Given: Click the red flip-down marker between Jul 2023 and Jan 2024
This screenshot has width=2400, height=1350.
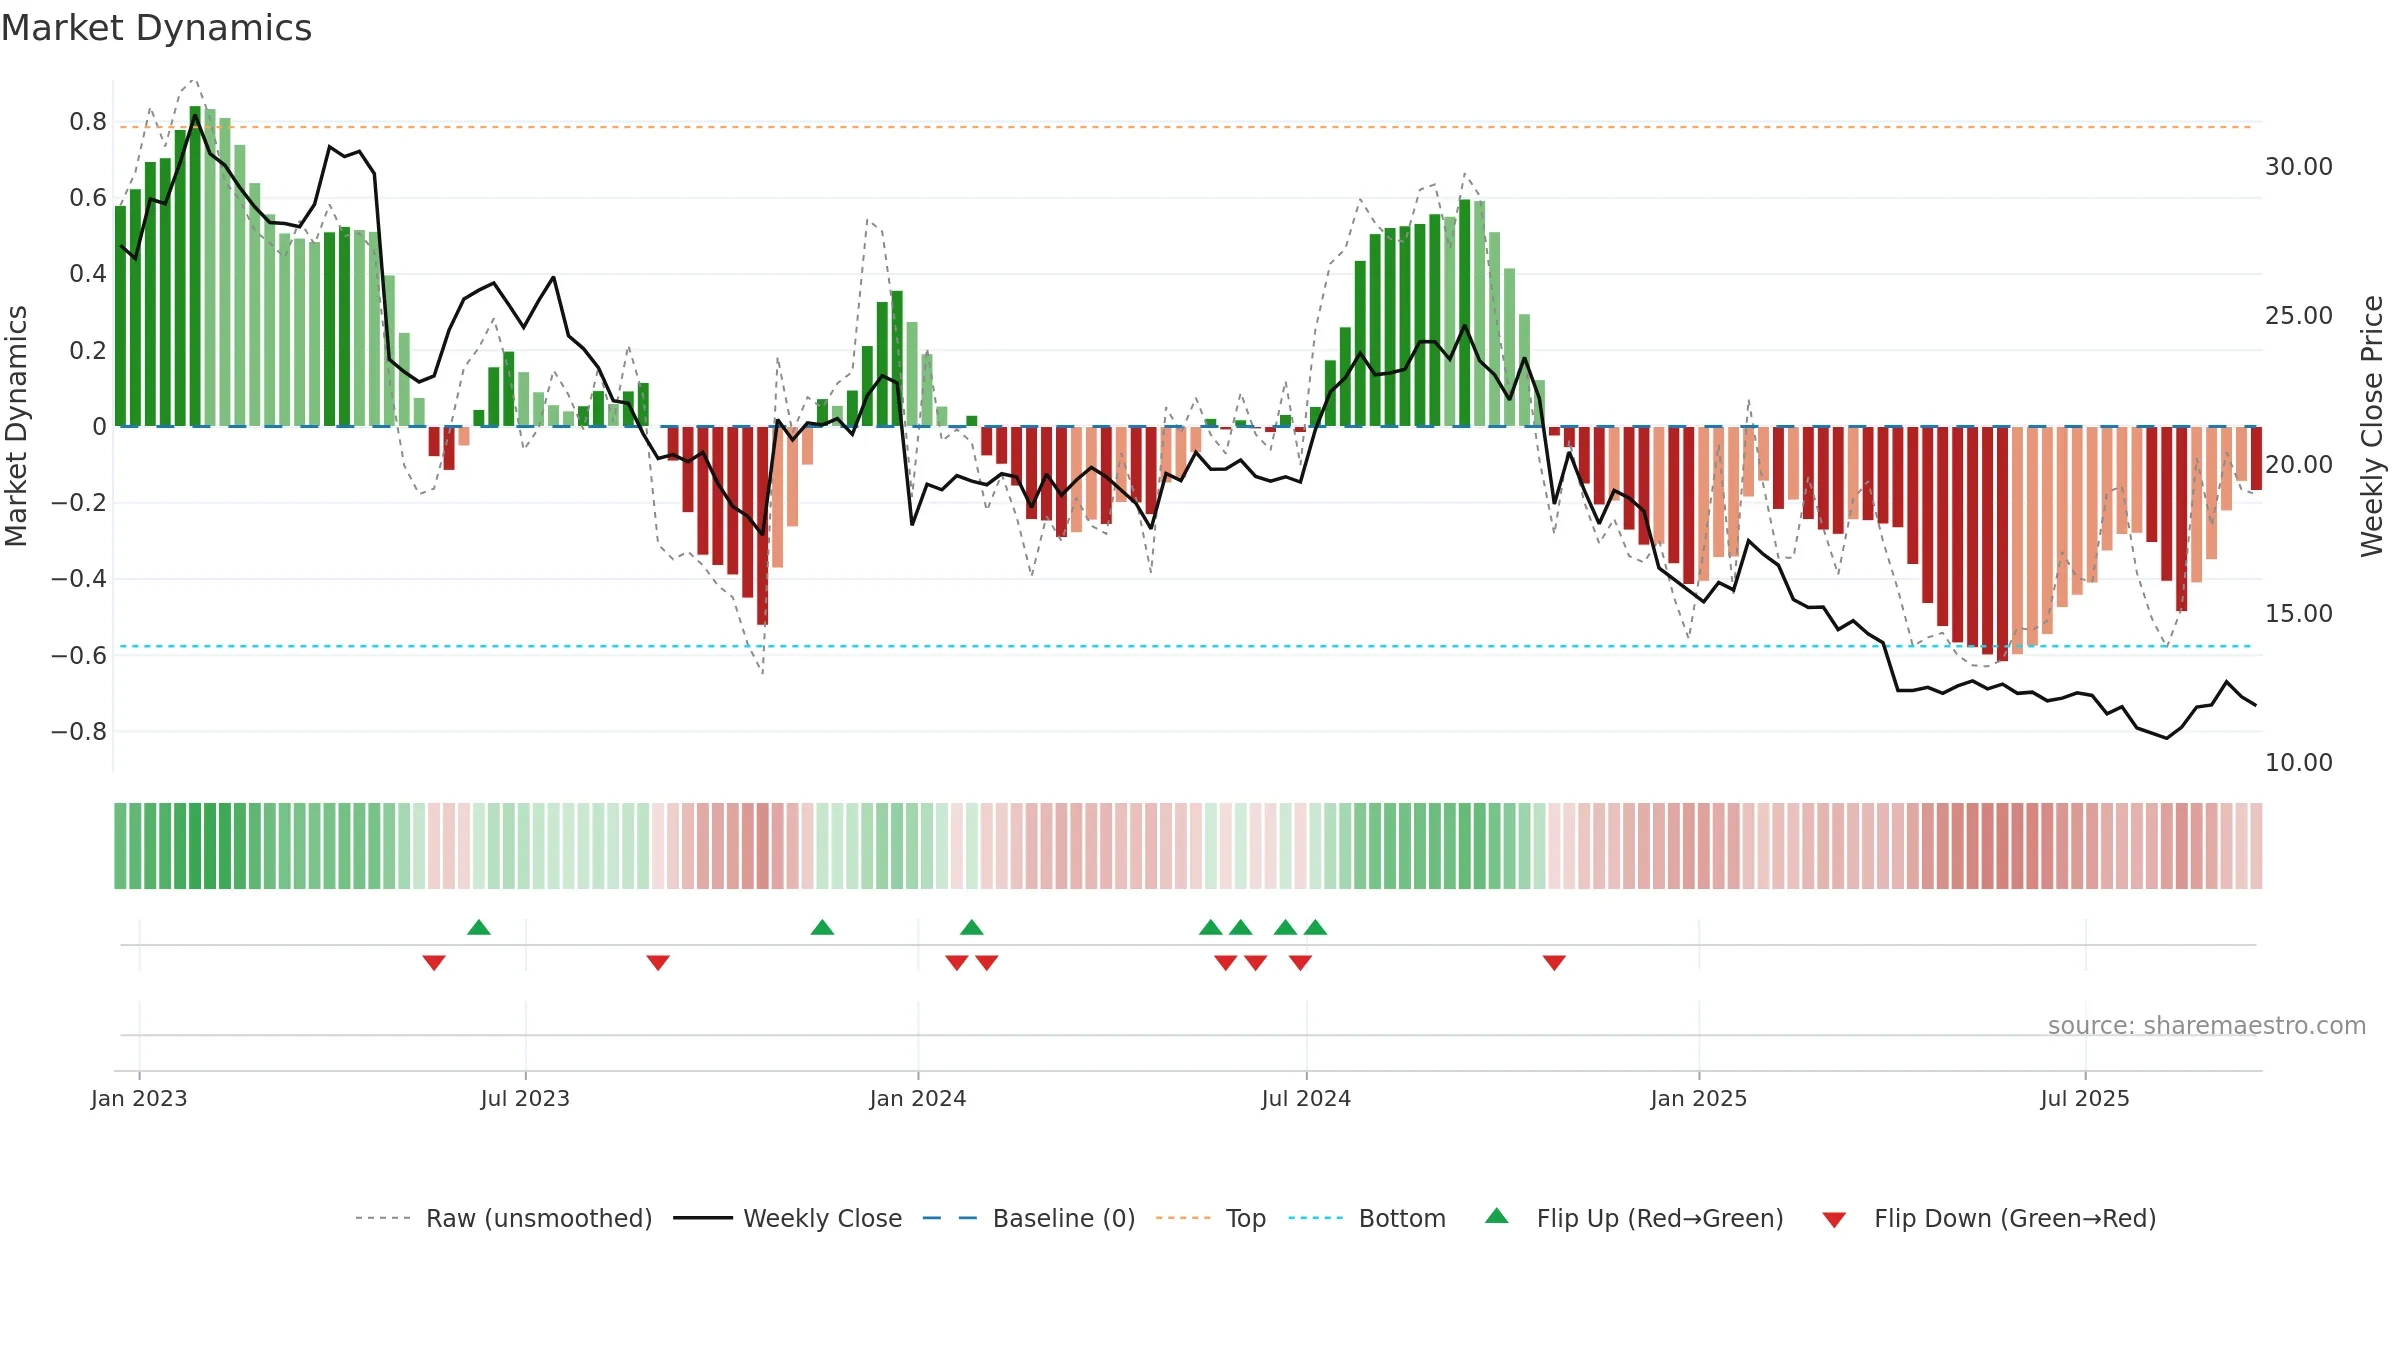Looking at the screenshot, I should (x=658, y=963).
